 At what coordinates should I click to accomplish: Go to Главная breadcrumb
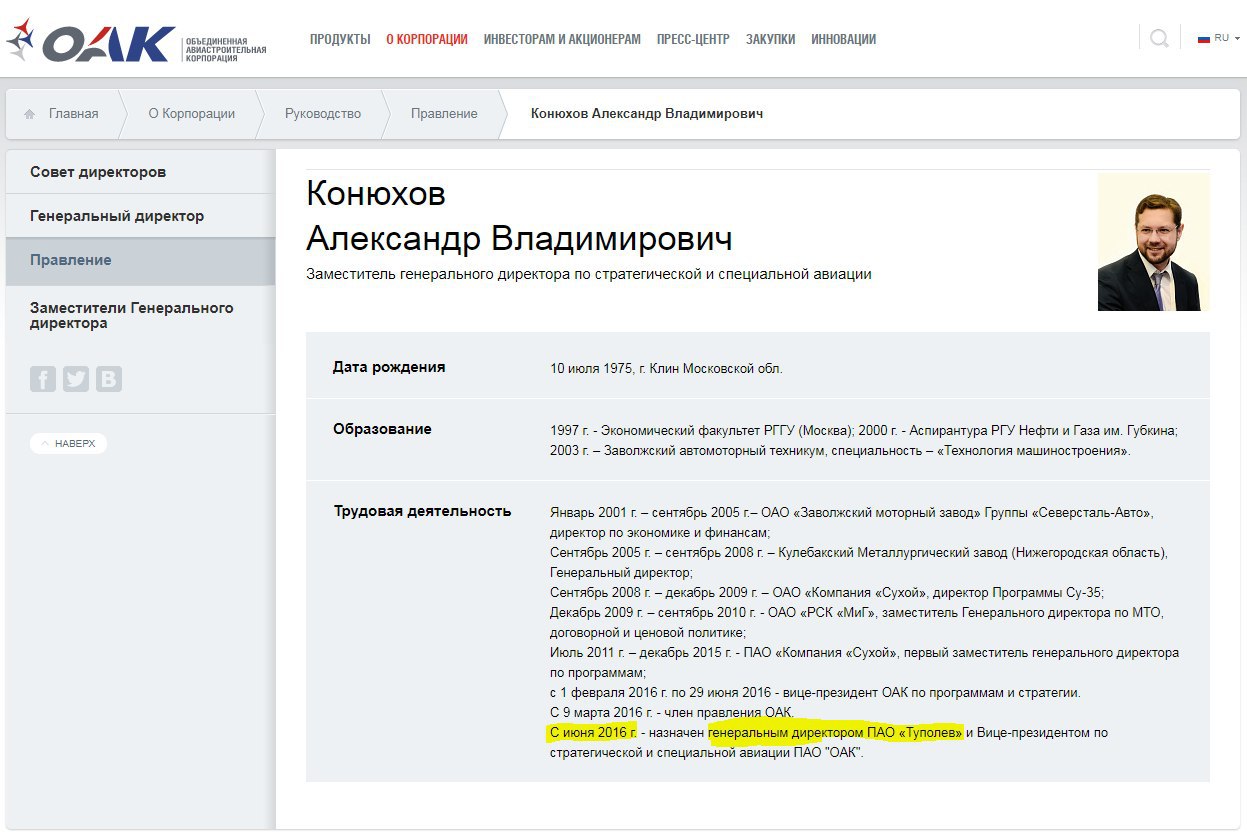[x=74, y=114]
